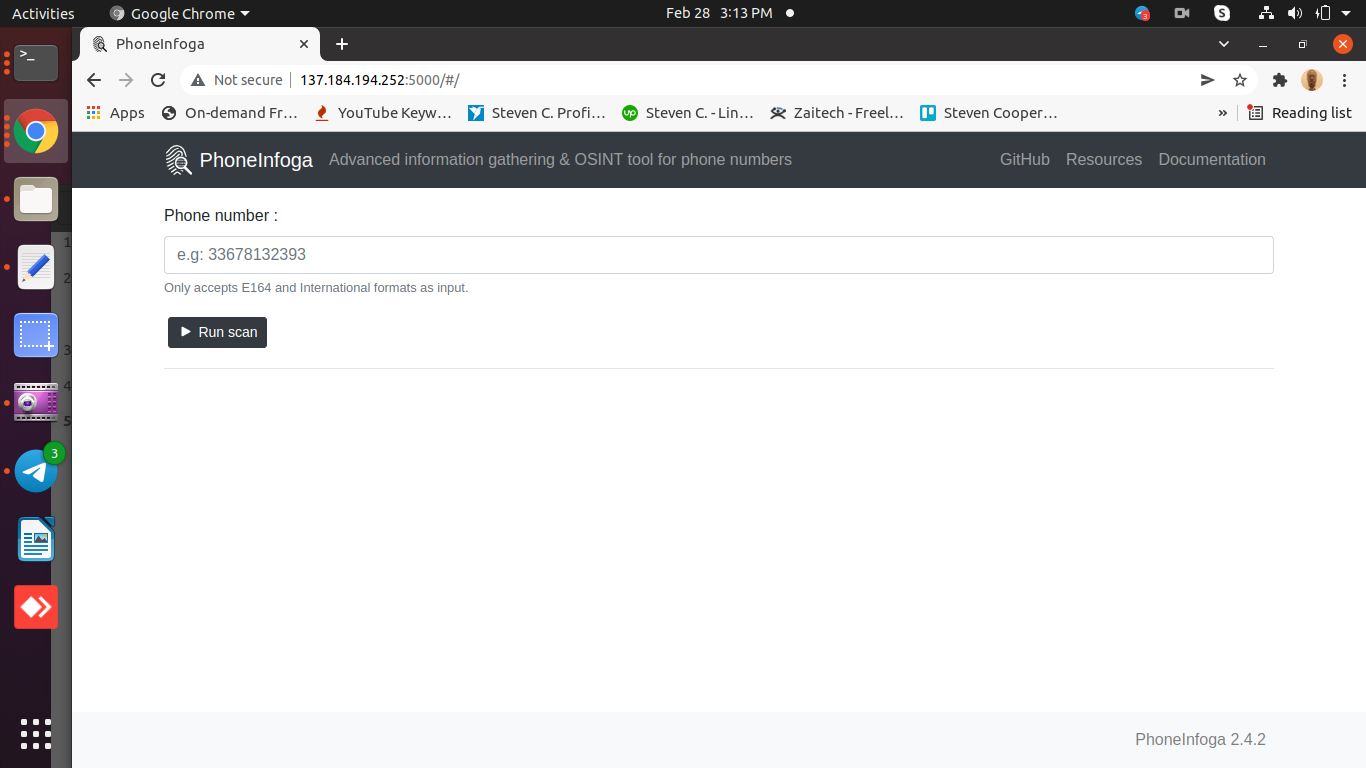The height and width of the screenshot is (768, 1366).
Task: Go back in Chrome browser
Action: pos(94,80)
